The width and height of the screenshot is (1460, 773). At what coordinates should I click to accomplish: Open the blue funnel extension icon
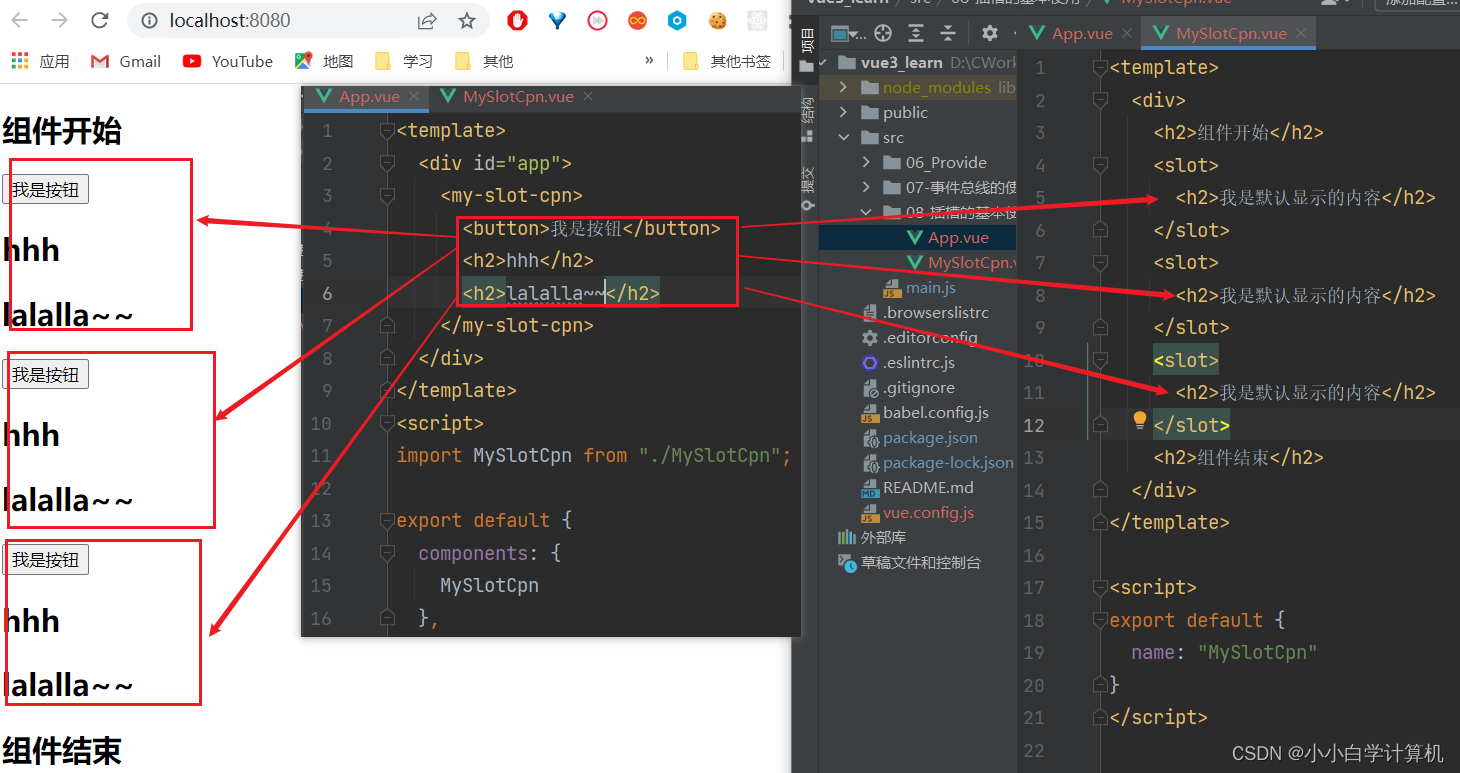(557, 20)
